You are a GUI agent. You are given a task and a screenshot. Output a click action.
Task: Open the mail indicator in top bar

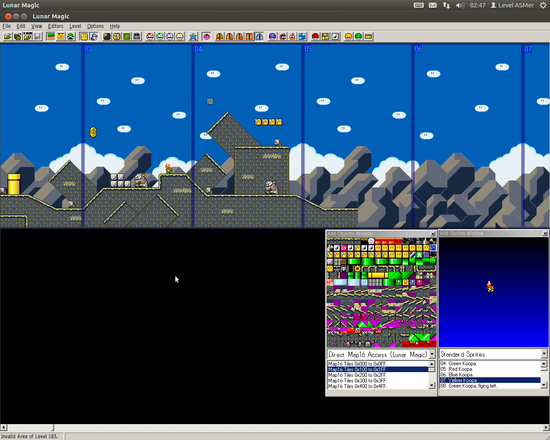[x=433, y=5]
